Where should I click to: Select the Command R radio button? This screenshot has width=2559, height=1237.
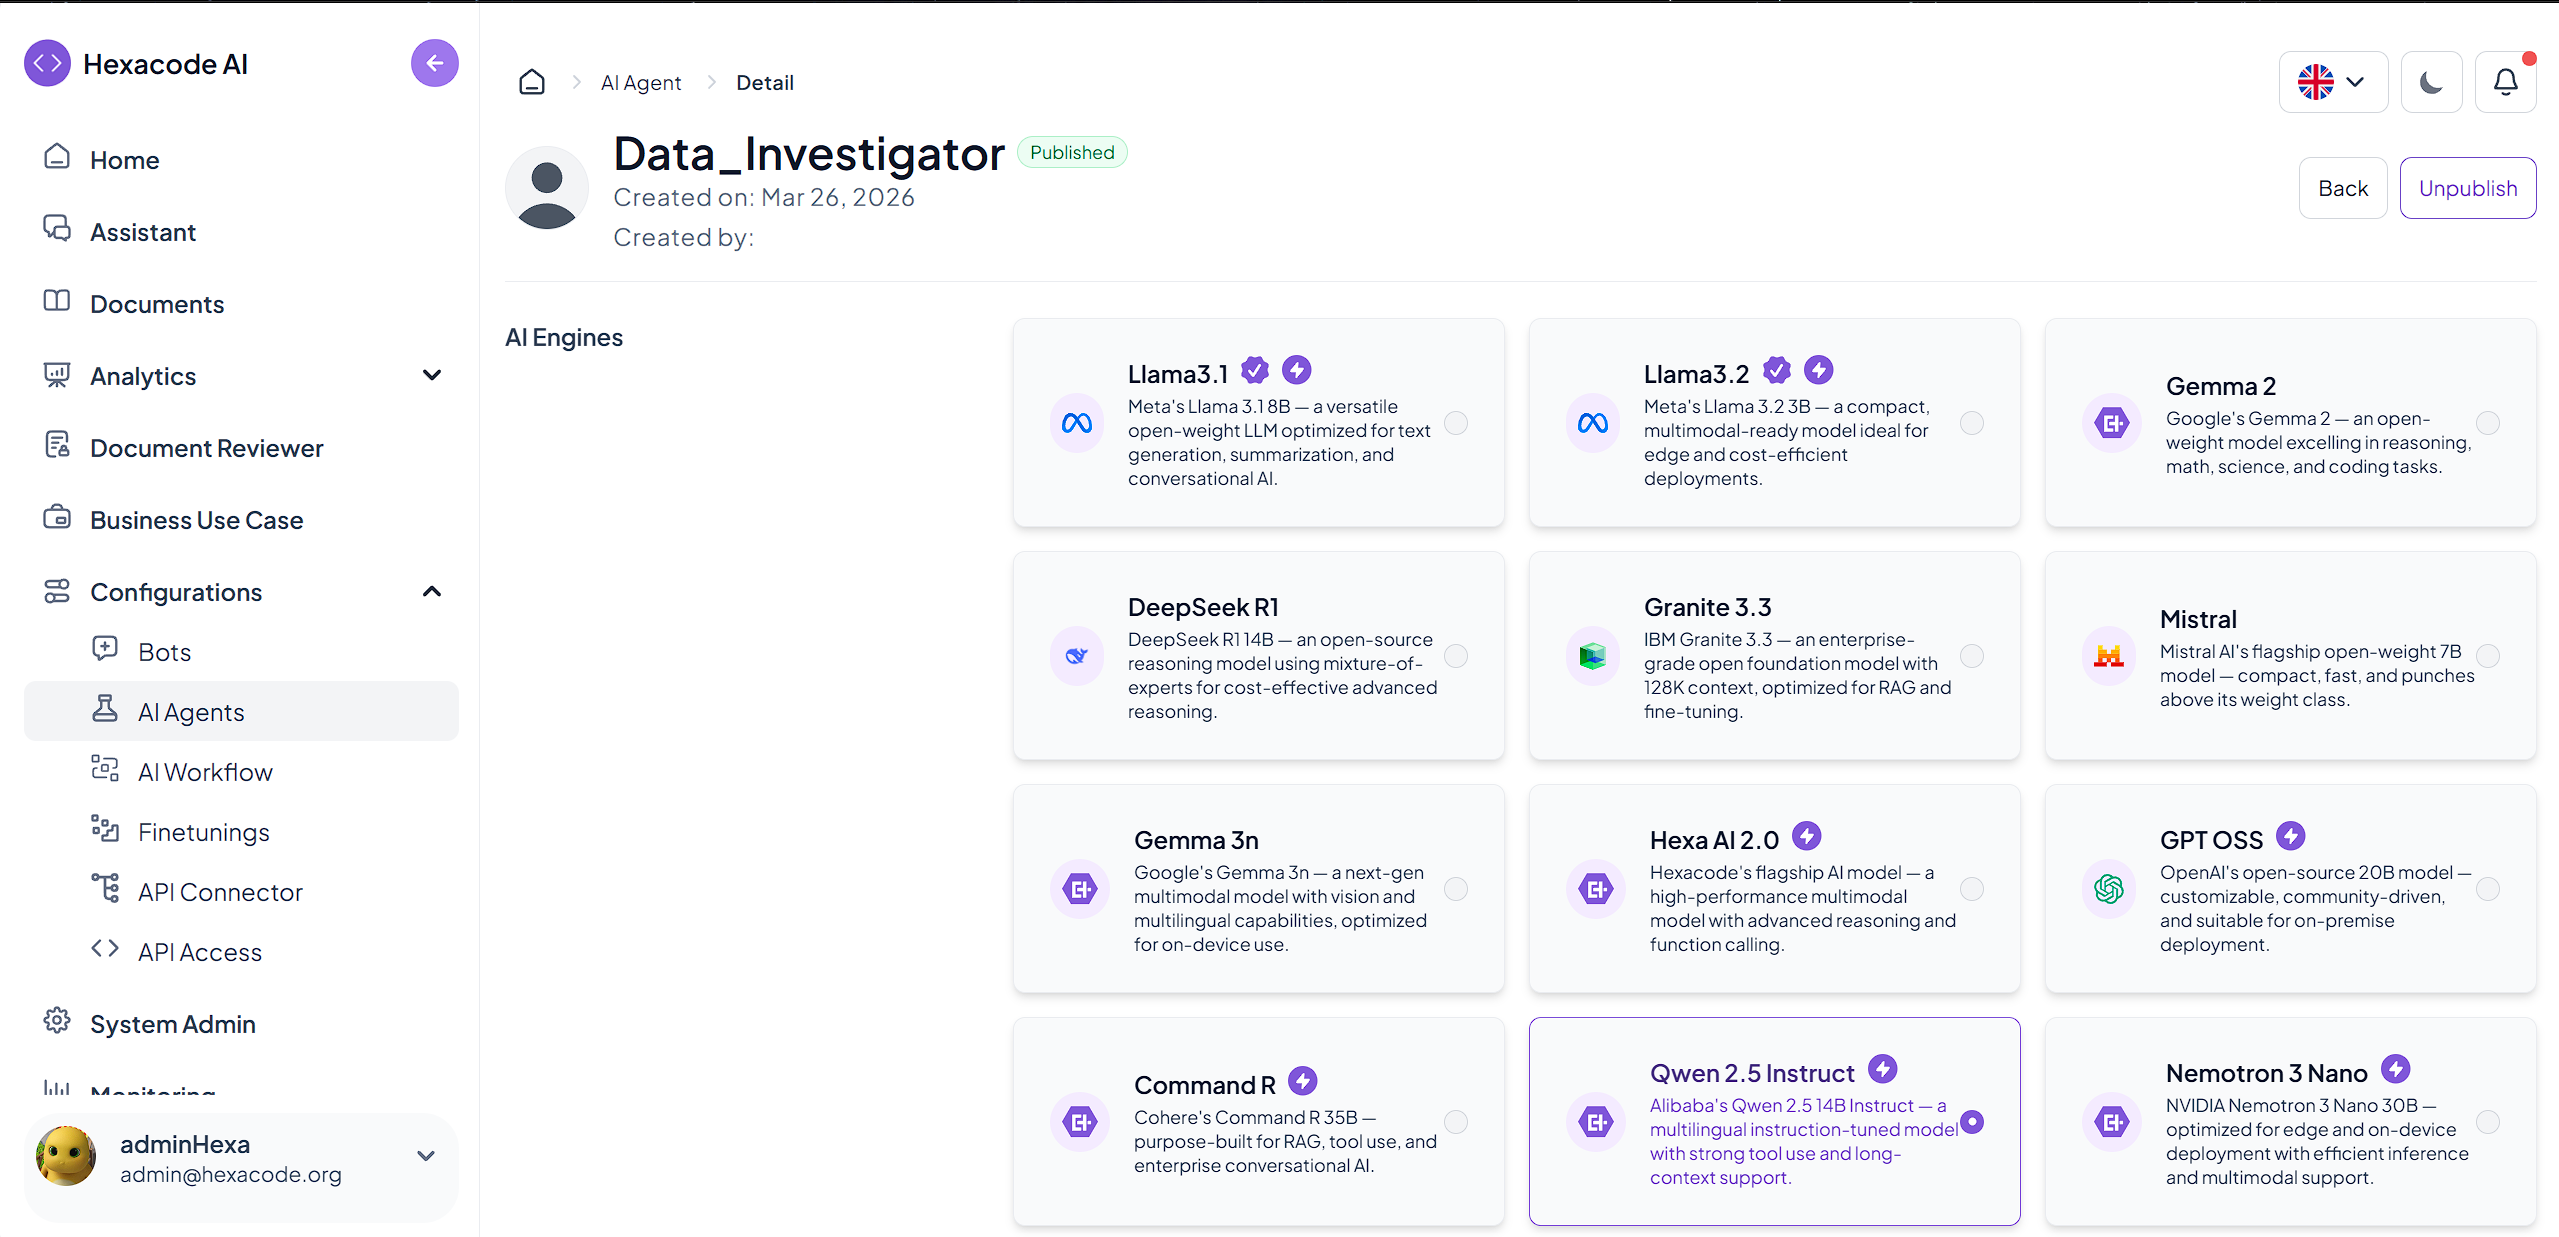pos(1456,1122)
